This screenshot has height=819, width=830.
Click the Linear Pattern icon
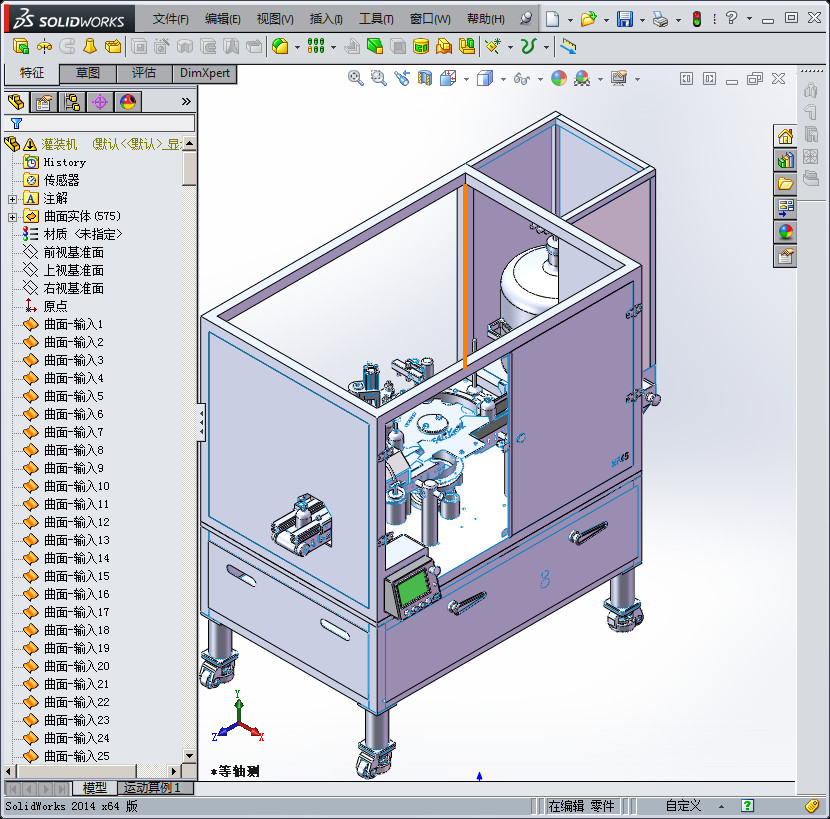coord(316,47)
